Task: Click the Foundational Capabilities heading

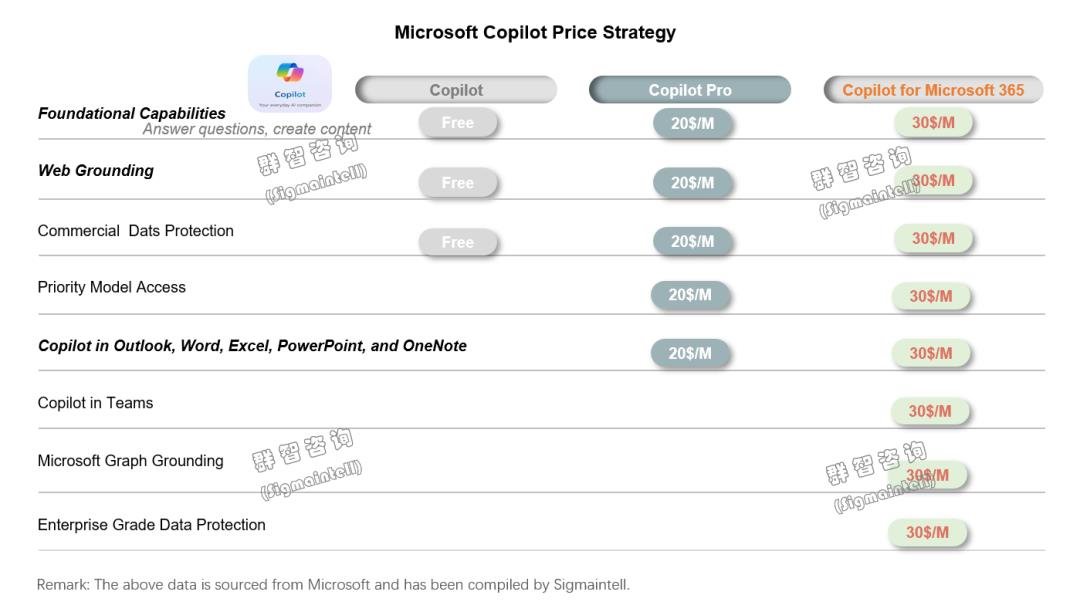Action: click(132, 113)
